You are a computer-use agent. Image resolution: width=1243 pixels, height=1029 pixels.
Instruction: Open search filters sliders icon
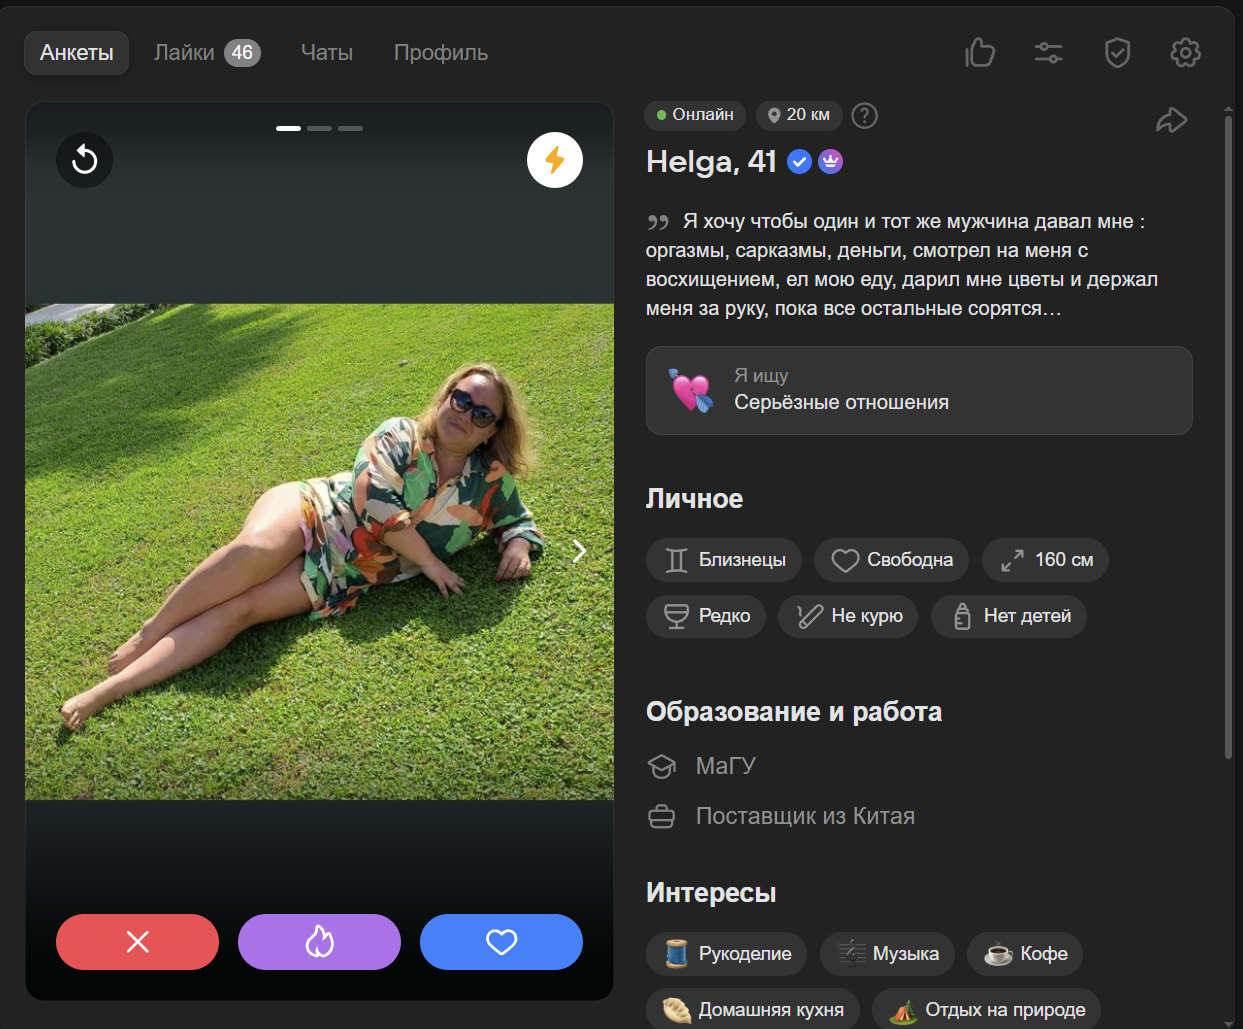pos(1049,52)
